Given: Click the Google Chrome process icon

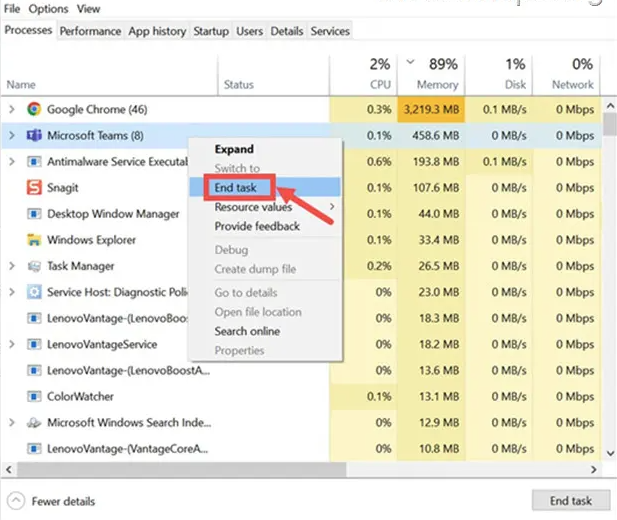Looking at the screenshot, I should point(34,109).
